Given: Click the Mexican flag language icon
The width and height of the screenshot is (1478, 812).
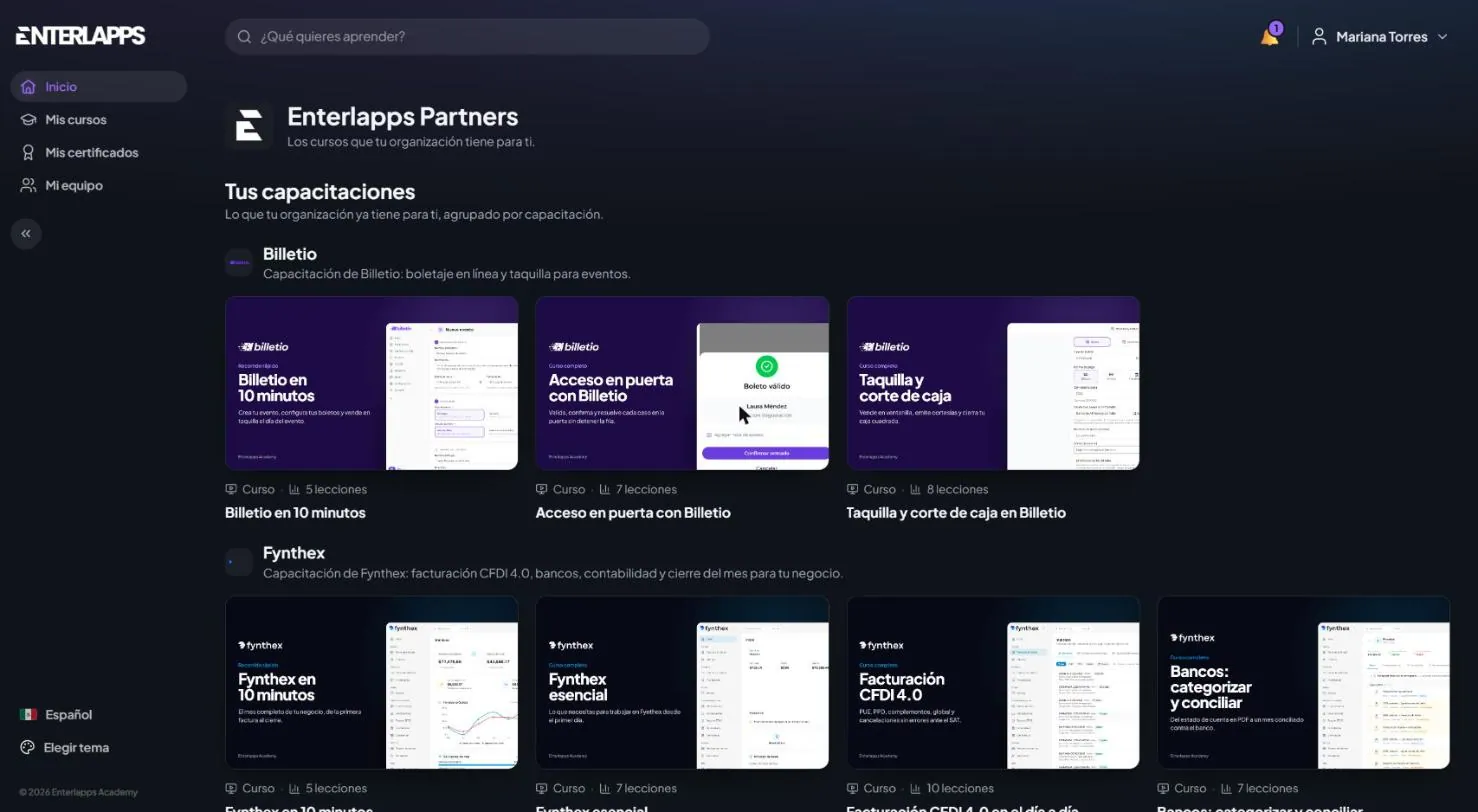Looking at the screenshot, I should pyautogui.click(x=28, y=715).
